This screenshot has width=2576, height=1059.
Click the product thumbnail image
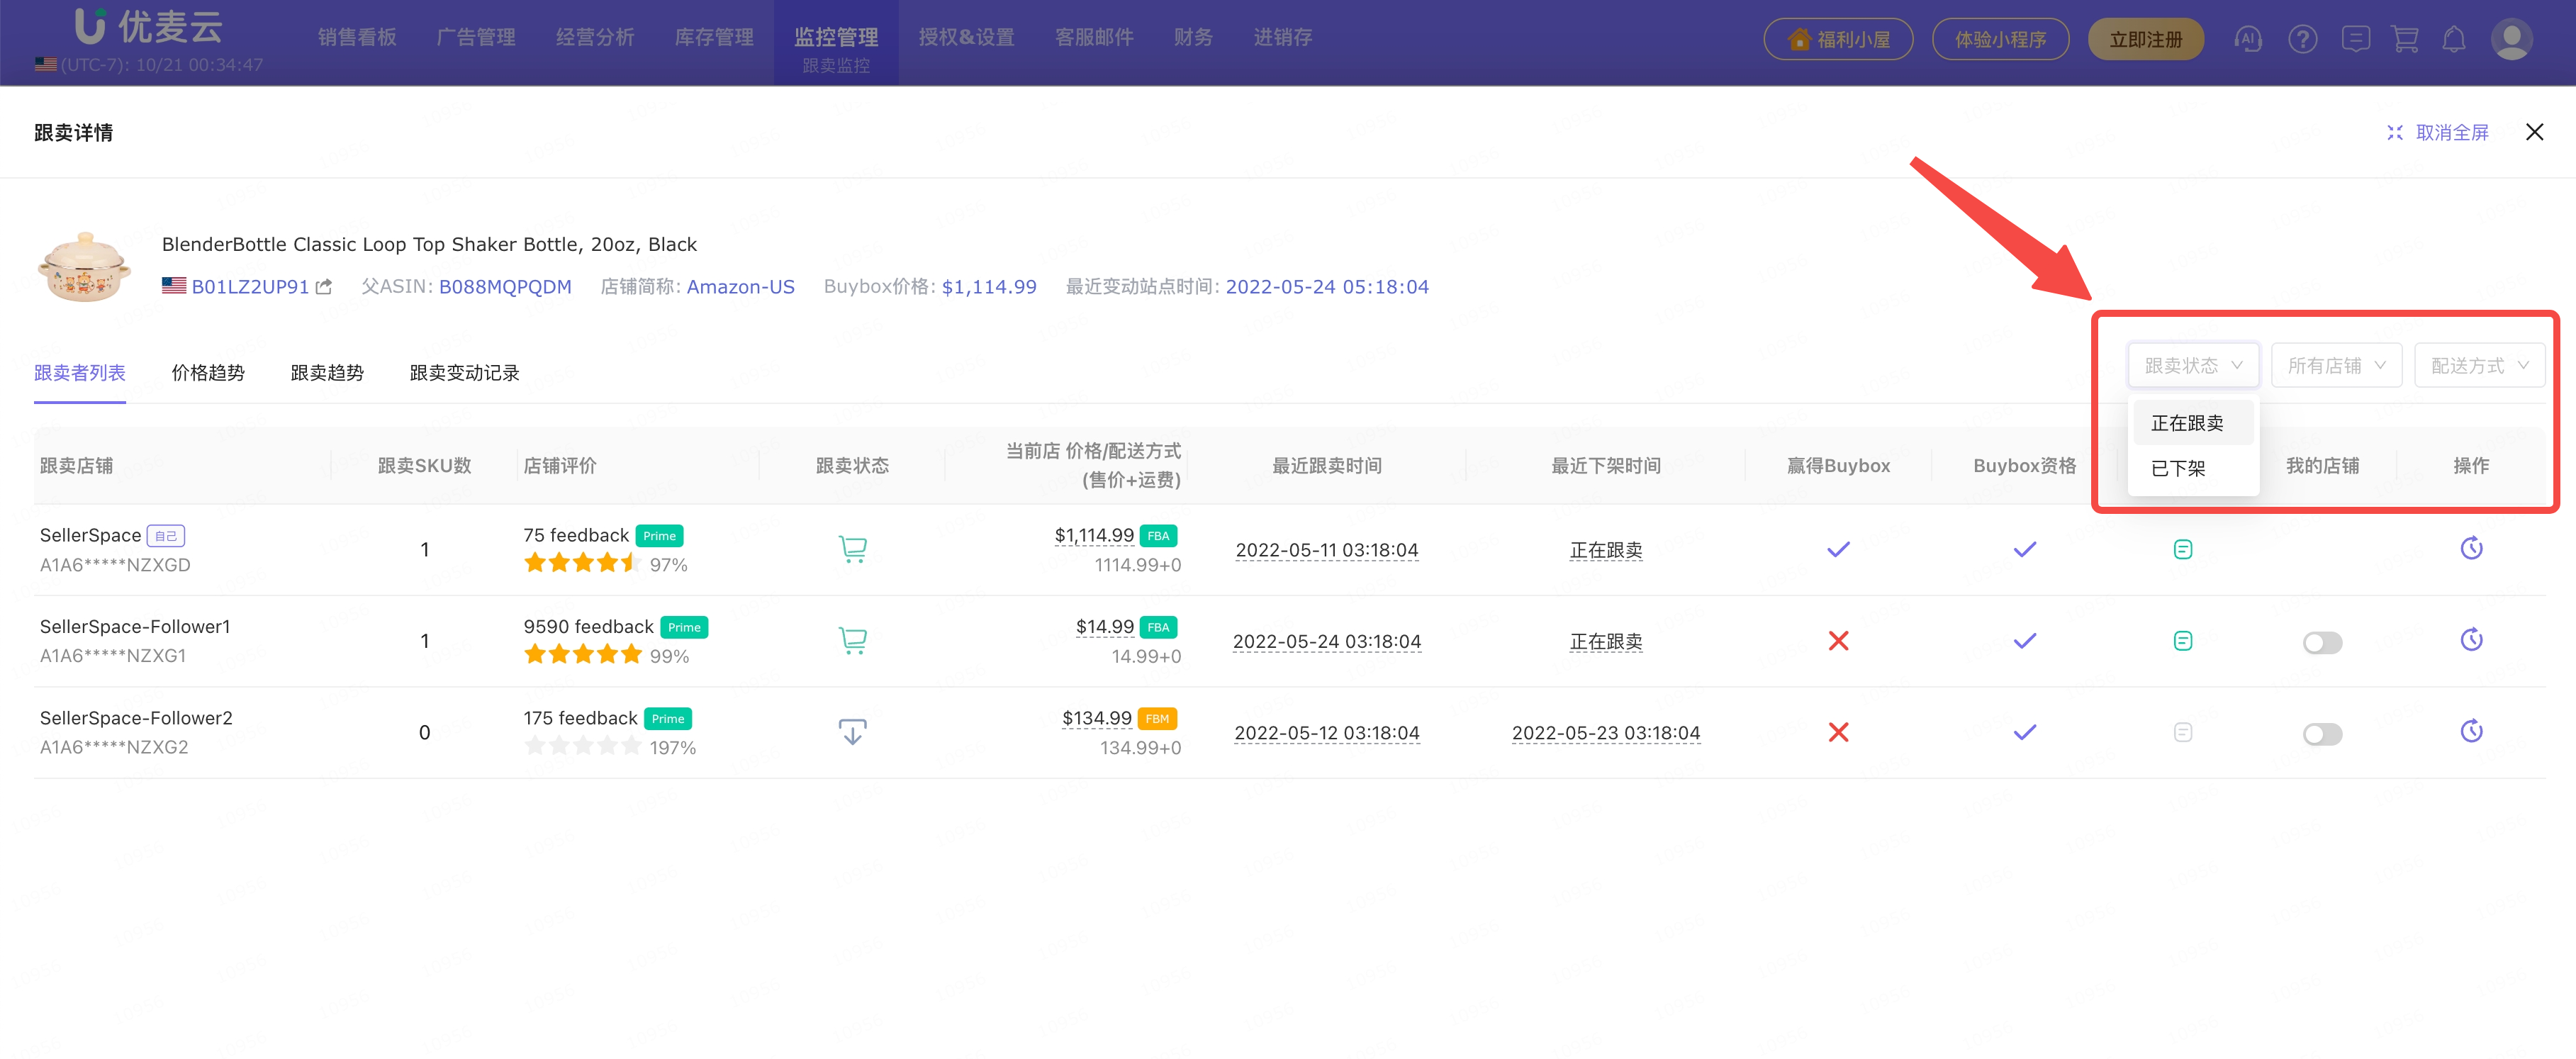[x=84, y=268]
